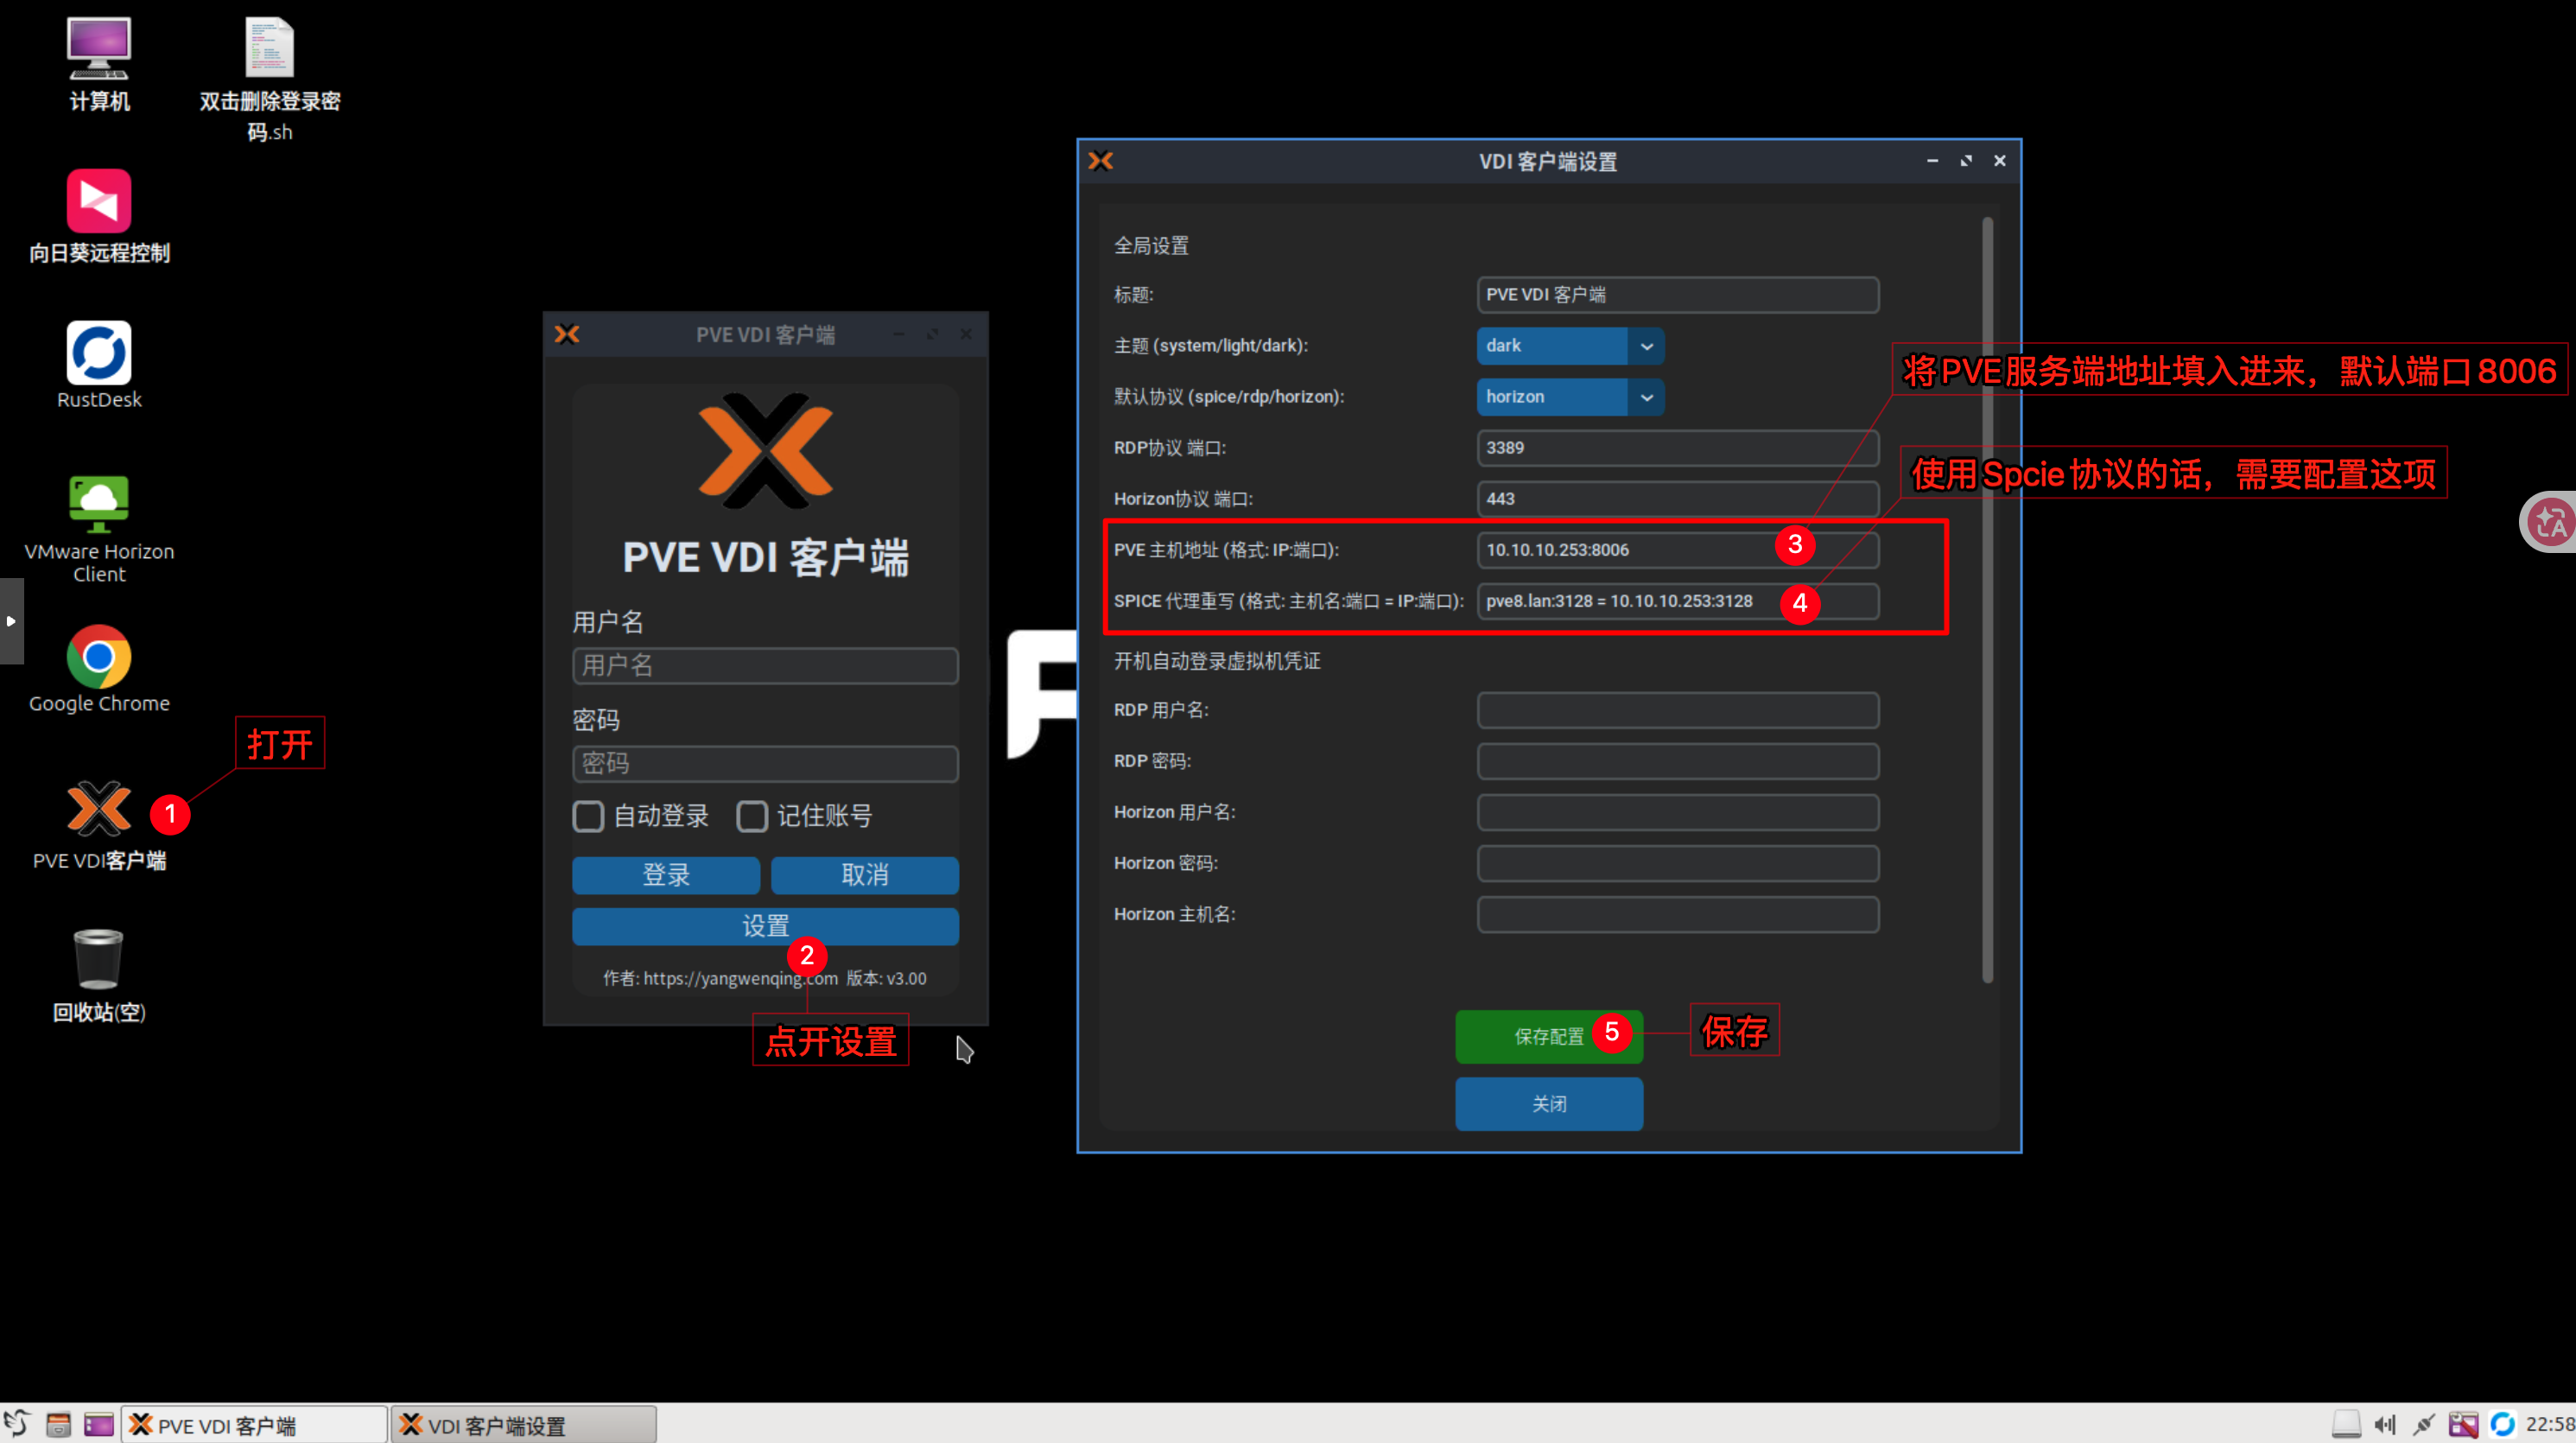
Task: Click the 22:58 clock in the tray
Action: pos(2549,1424)
